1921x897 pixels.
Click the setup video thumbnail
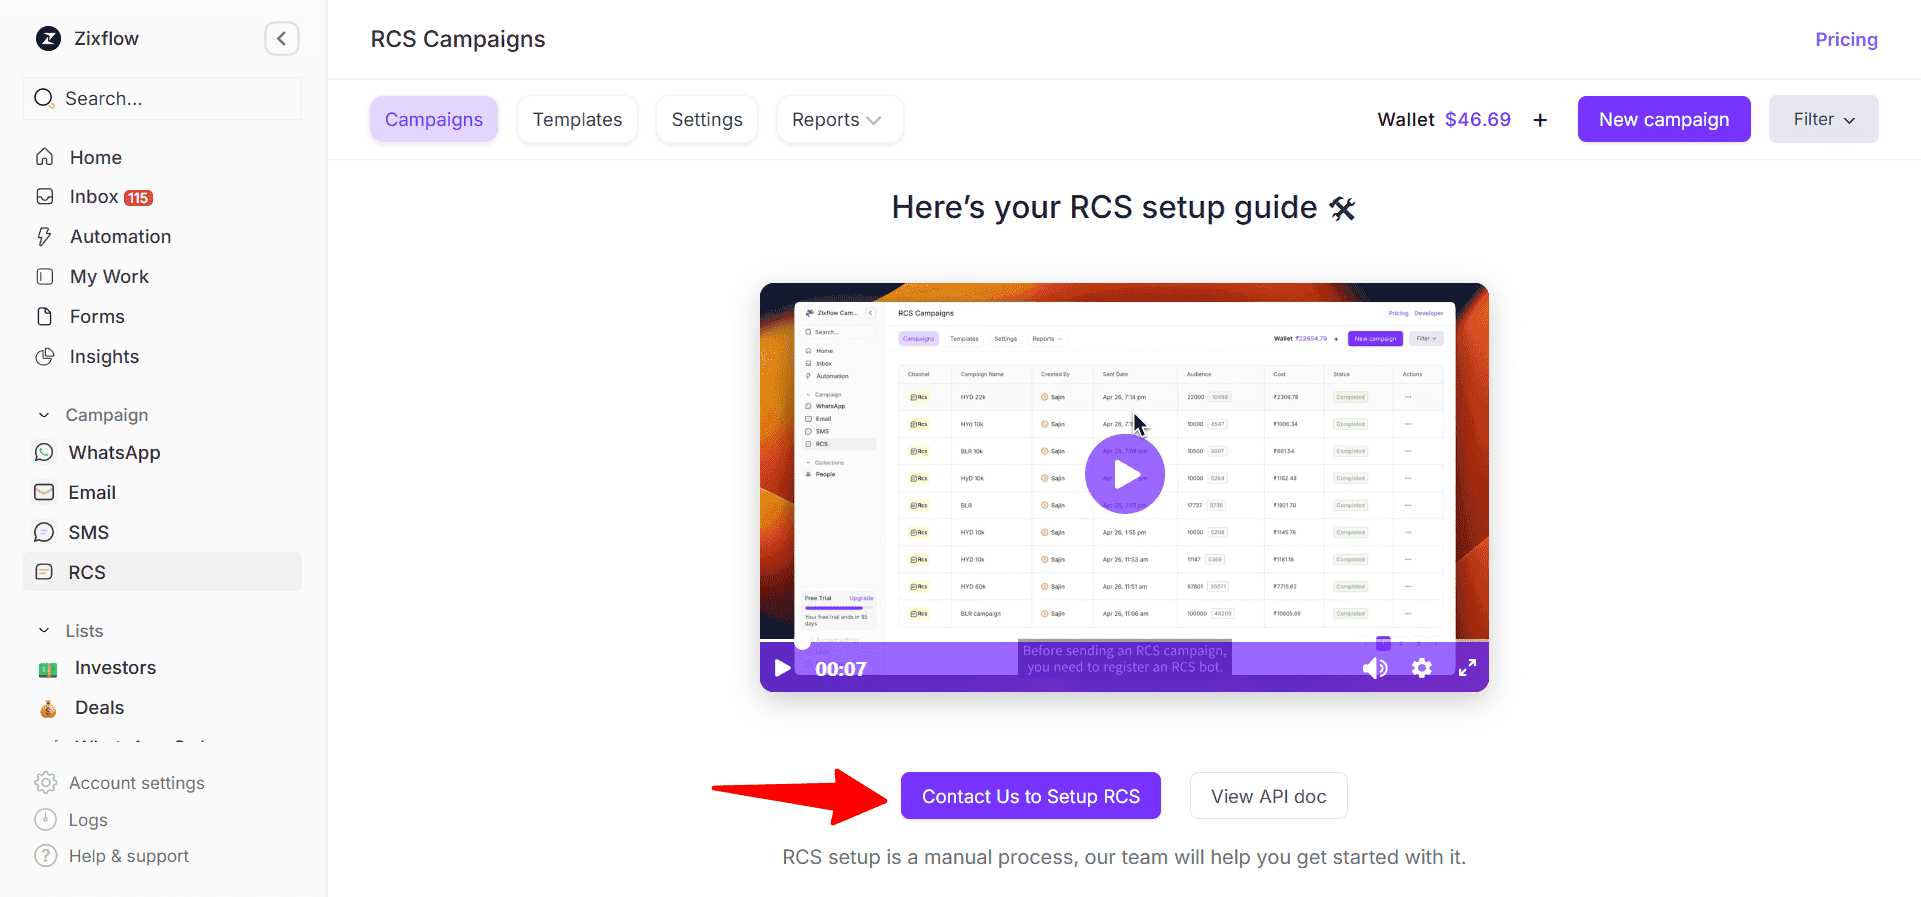click(1124, 487)
